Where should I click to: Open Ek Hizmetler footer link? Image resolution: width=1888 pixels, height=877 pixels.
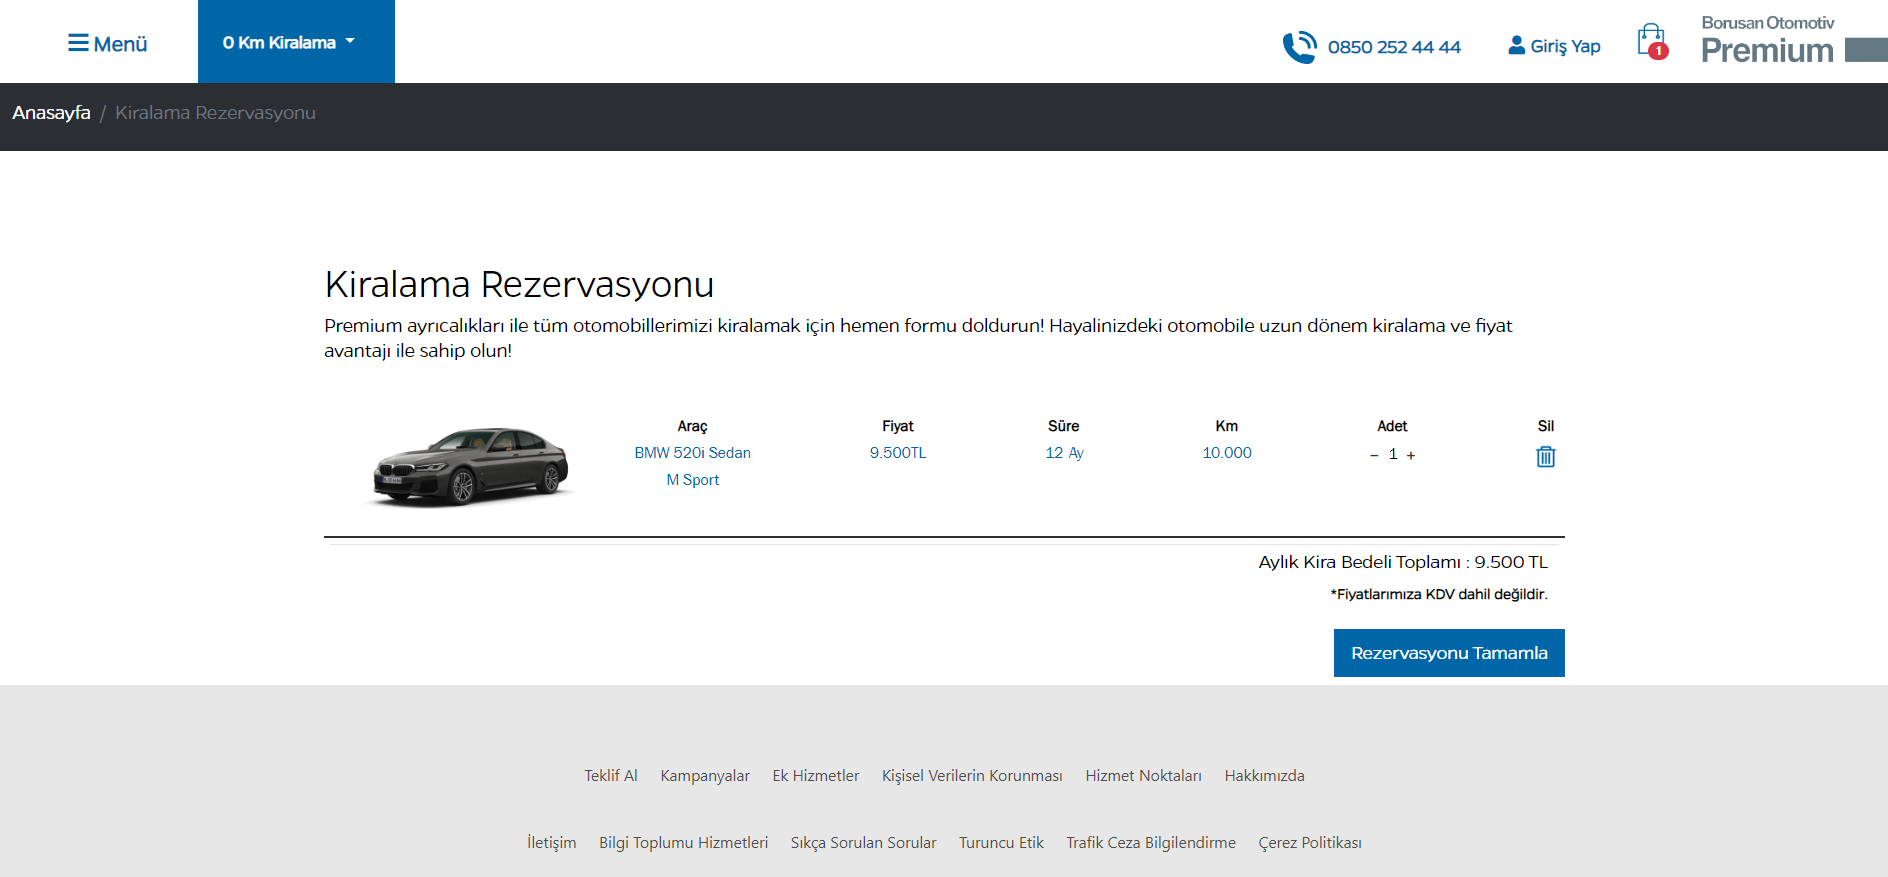click(816, 776)
